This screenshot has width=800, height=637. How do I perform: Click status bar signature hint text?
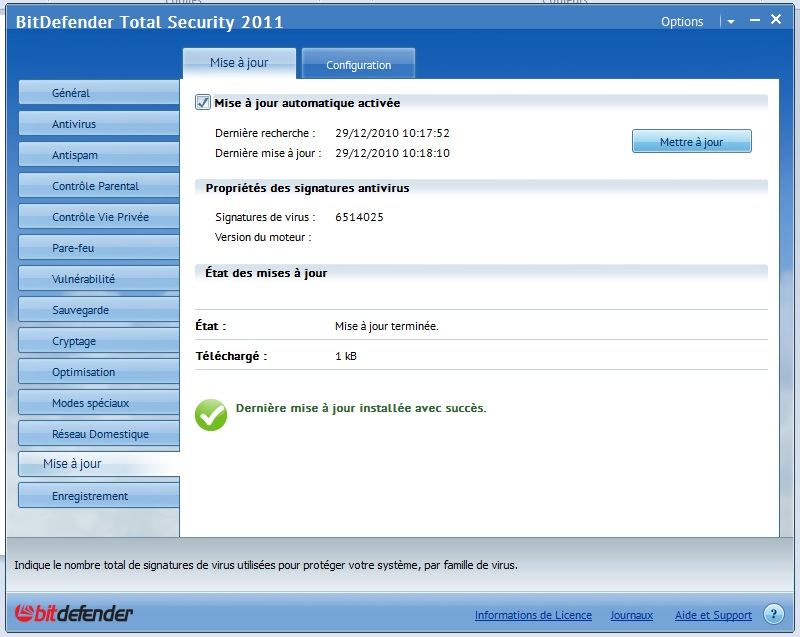click(266, 565)
